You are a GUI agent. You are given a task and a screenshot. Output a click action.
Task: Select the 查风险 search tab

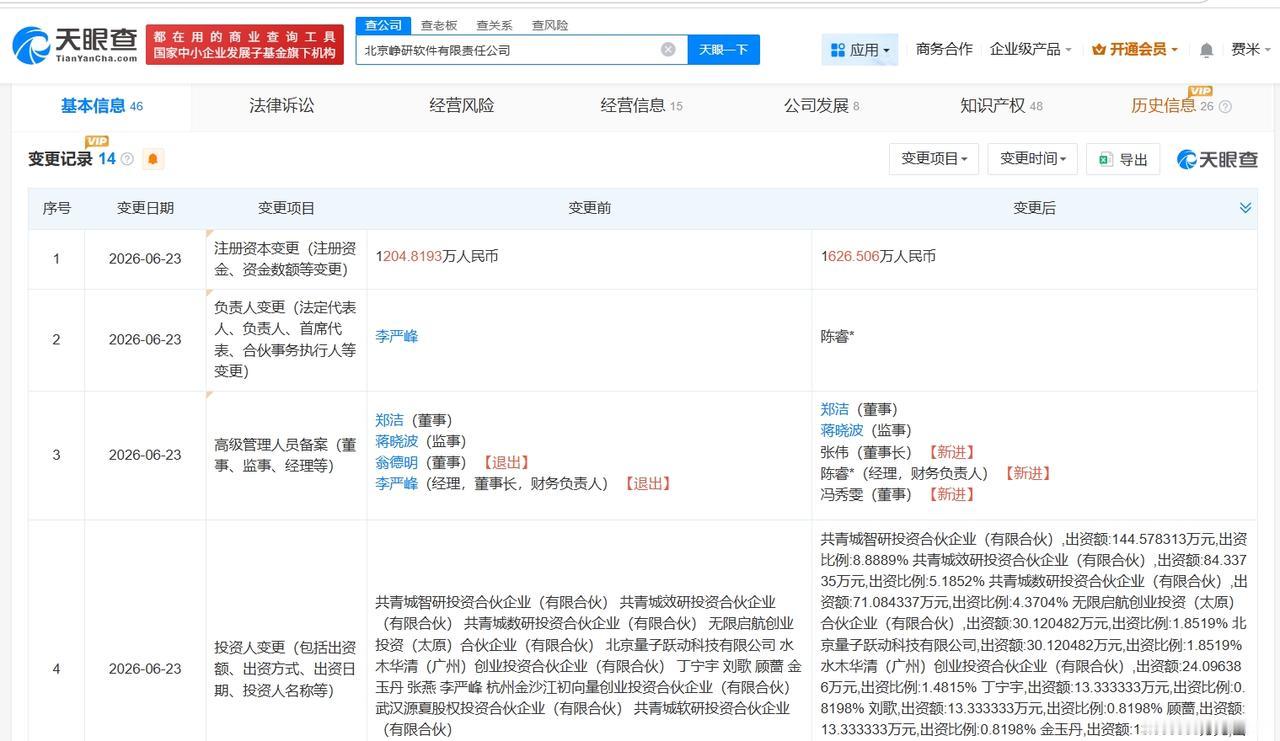point(550,25)
